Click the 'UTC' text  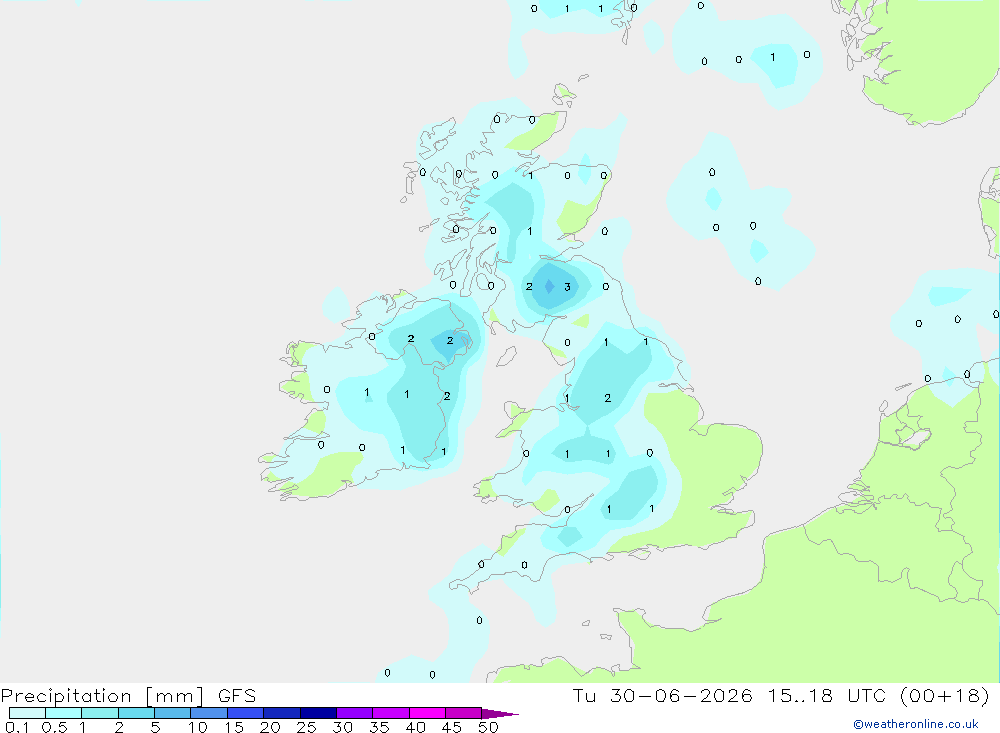tap(867, 695)
